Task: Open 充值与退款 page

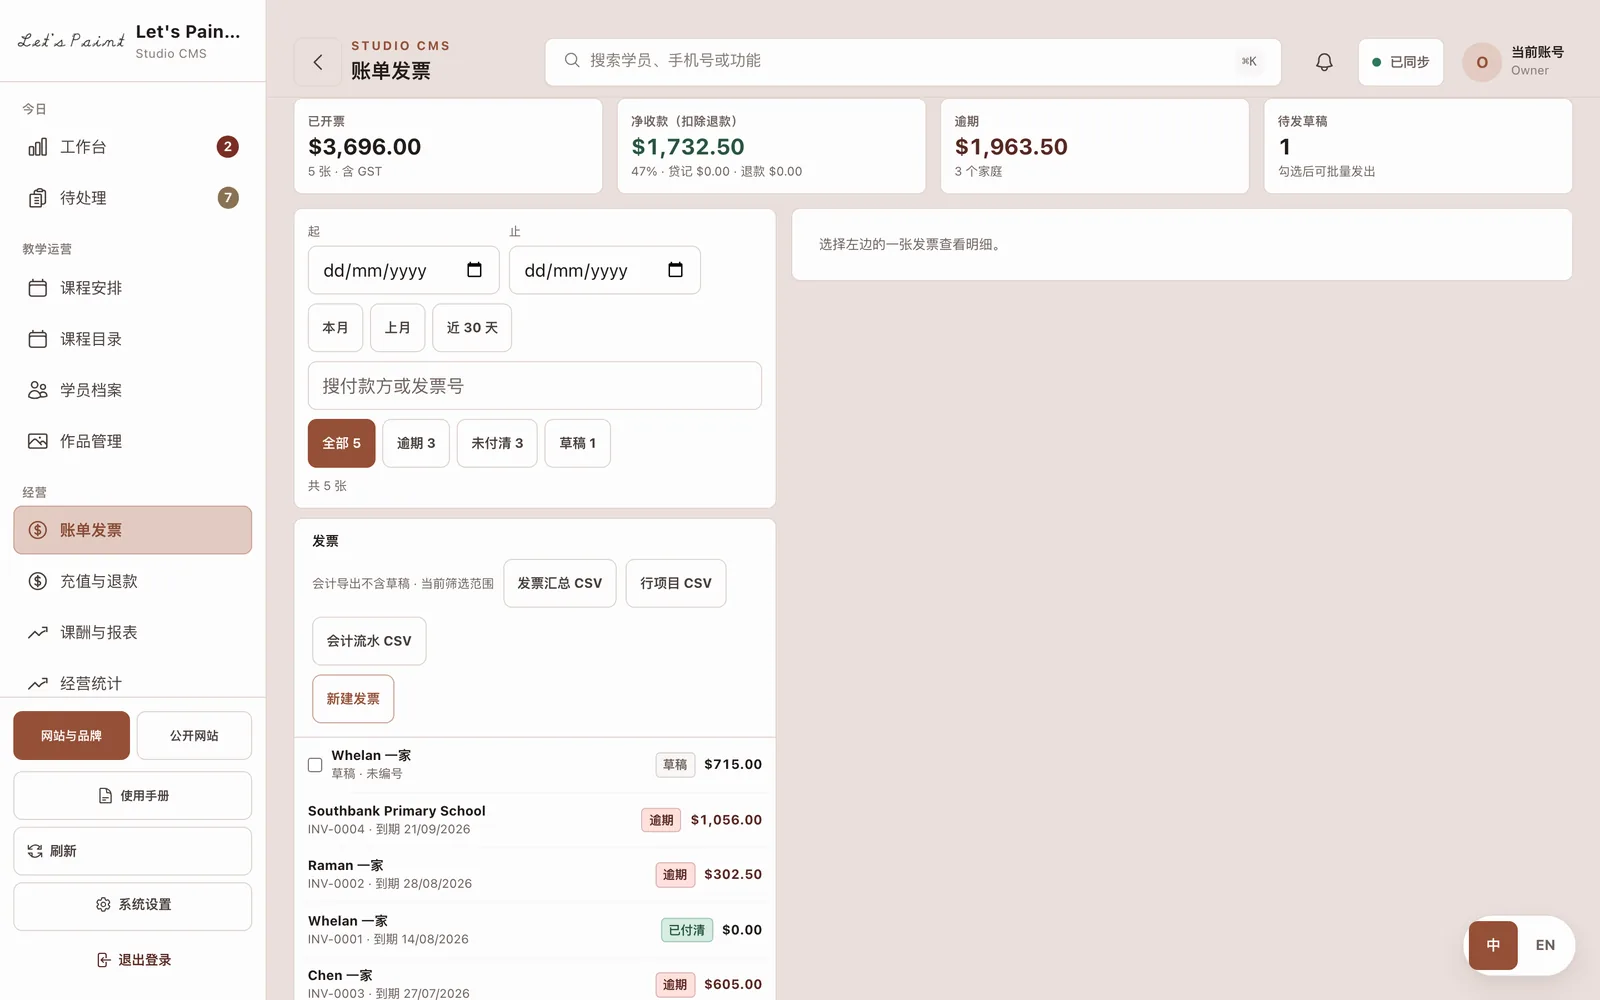Action: [x=133, y=581]
